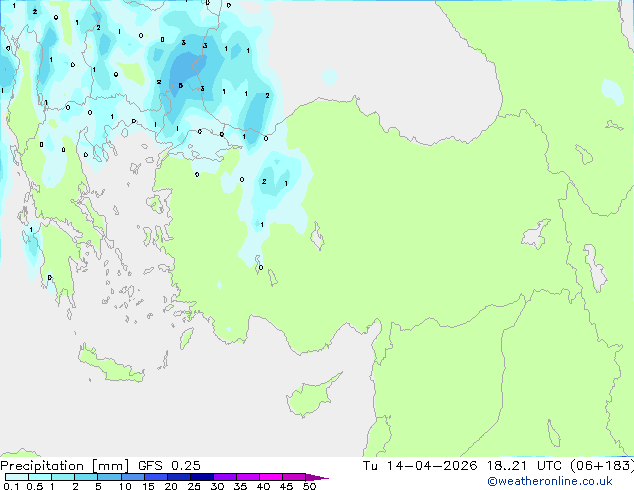Select the 10–15 mm legend swatch

(x=132, y=477)
